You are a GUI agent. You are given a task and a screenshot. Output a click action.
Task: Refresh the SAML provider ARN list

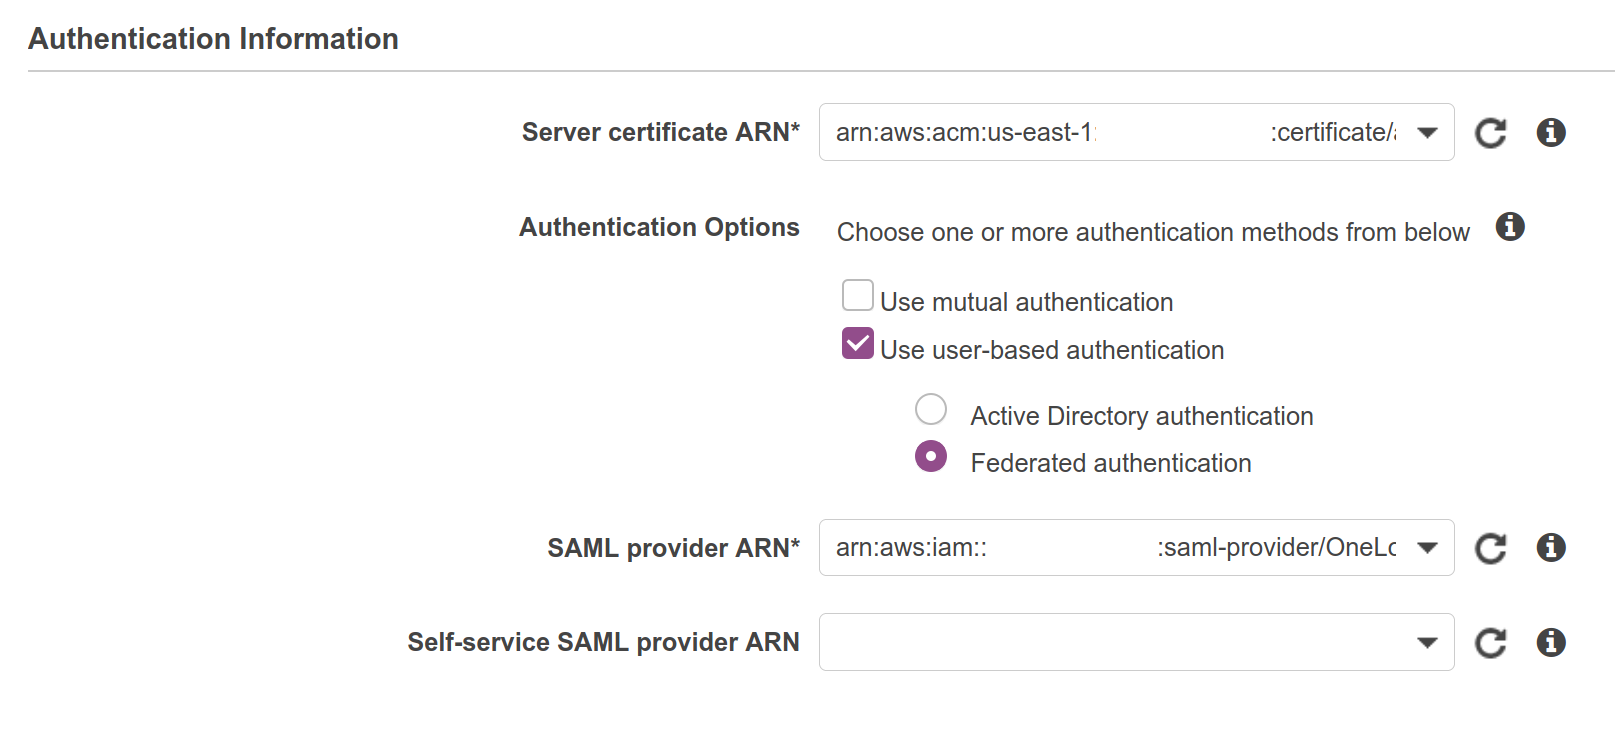click(1490, 548)
